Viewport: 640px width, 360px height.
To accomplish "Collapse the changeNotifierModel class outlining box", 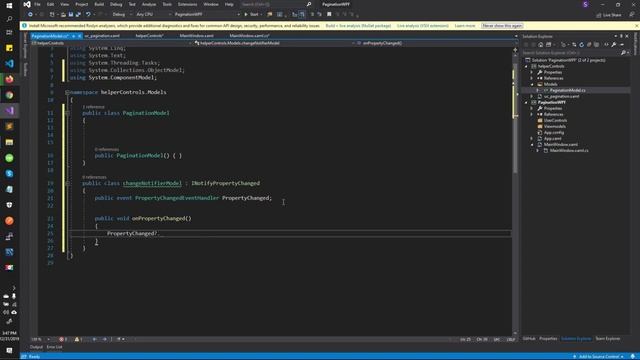I will (x=67, y=183).
